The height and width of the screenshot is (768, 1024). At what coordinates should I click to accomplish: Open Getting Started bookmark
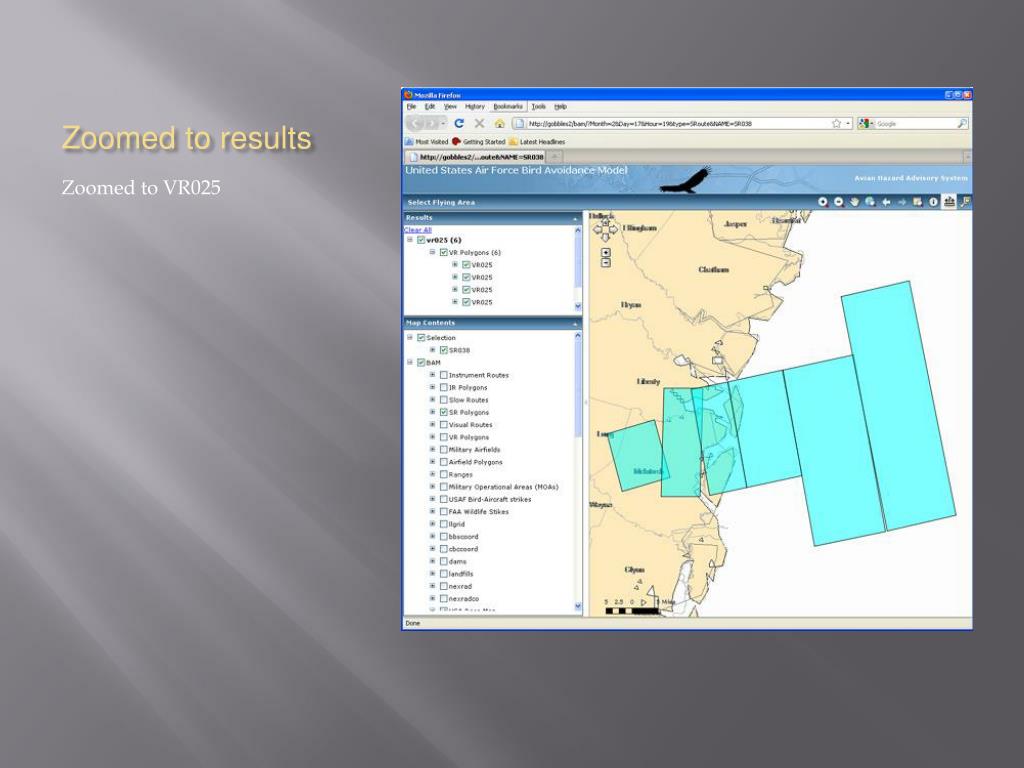[479, 142]
